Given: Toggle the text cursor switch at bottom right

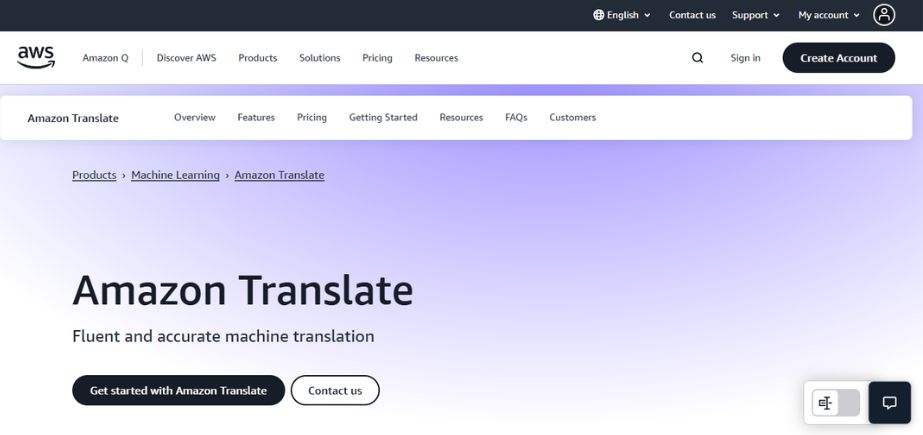Looking at the screenshot, I should pos(836,403).
